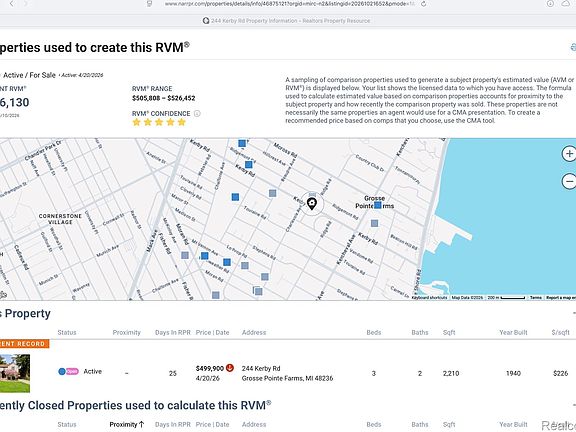Reload the page using the refresh icon
576x432 pixels.
(x=424, y=4)
